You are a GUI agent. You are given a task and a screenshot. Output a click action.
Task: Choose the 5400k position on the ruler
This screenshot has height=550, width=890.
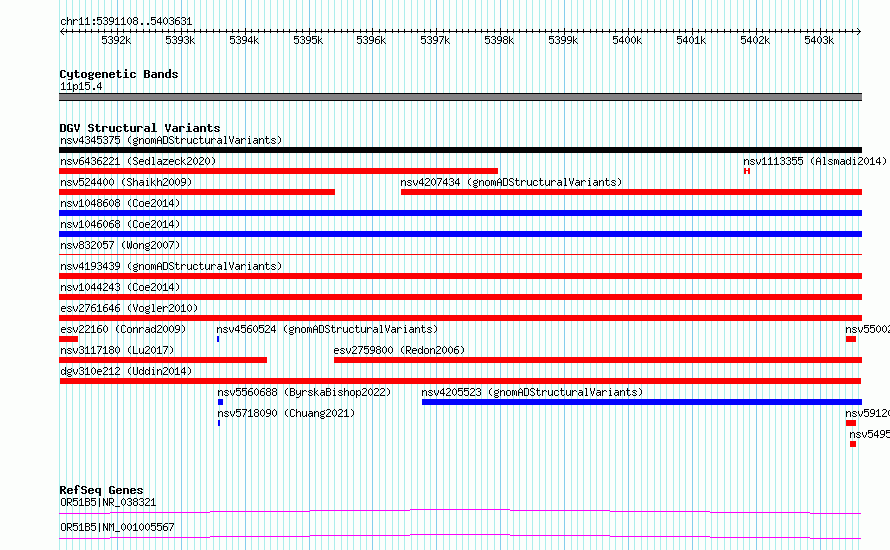[x=627, y=40]
